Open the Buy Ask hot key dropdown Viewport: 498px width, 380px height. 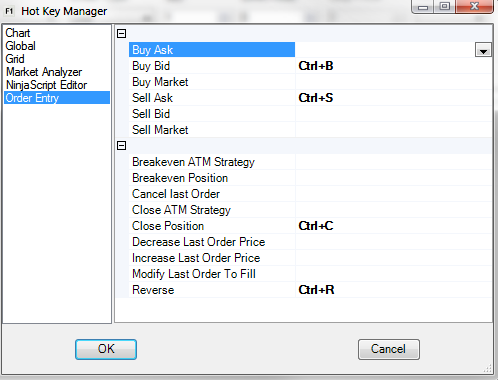483,50
